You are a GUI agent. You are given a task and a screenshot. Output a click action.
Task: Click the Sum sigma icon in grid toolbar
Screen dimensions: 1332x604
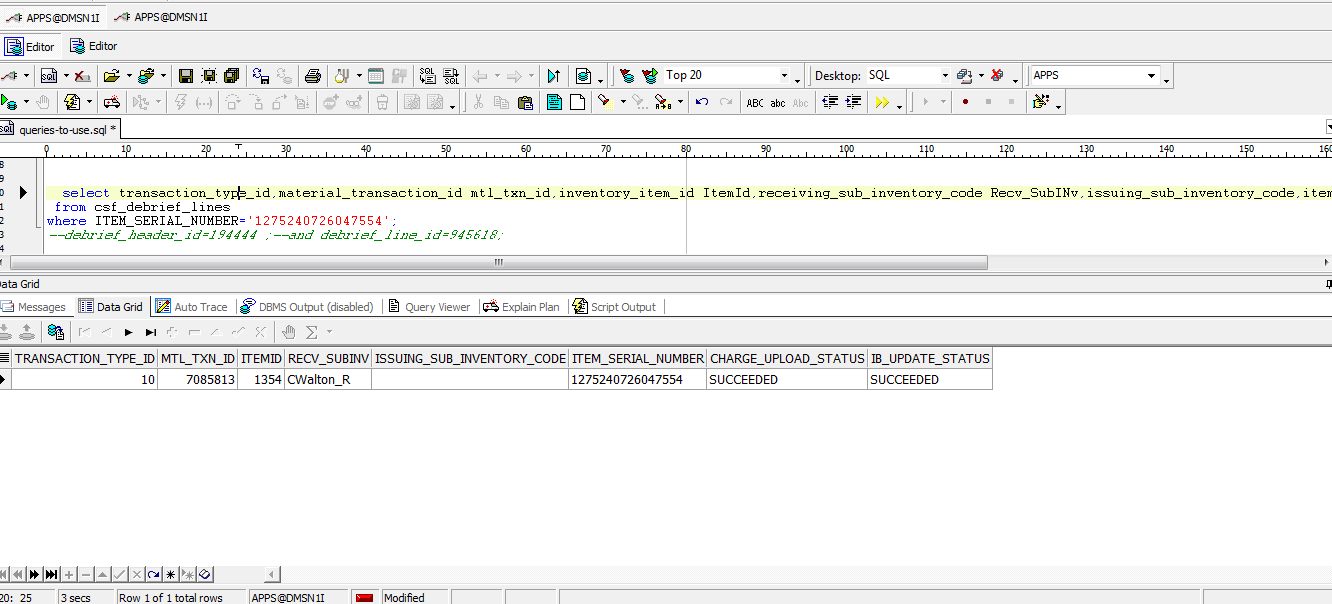311,332
